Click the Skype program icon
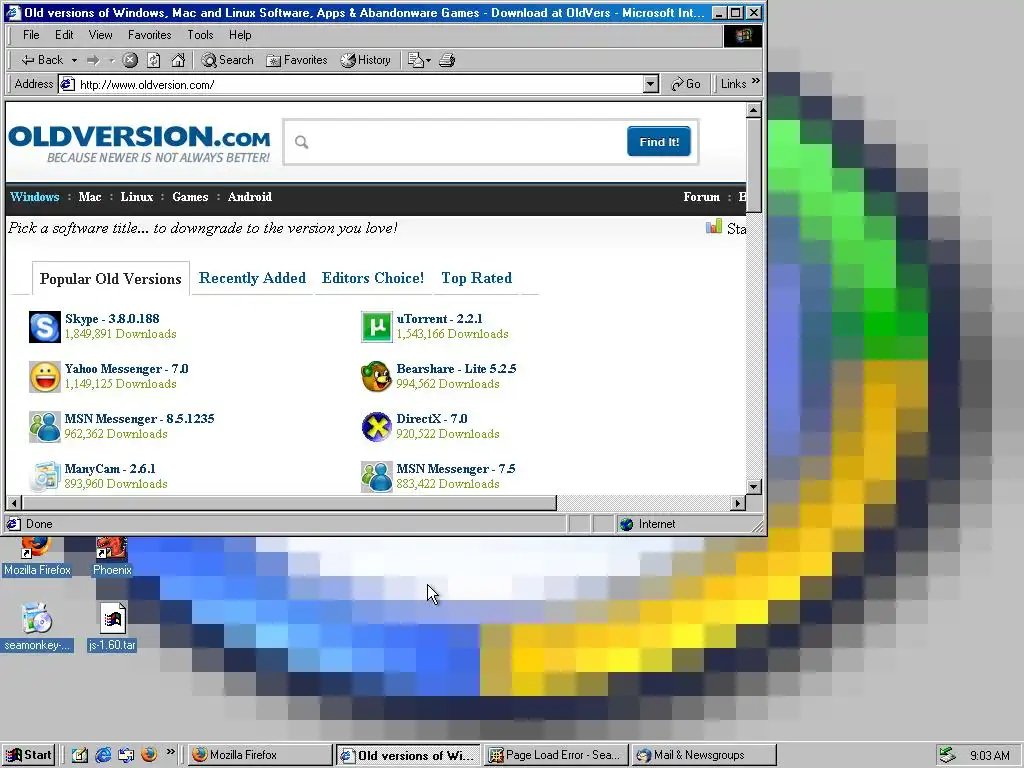1024x768 pixels. (x=45, y=327)
